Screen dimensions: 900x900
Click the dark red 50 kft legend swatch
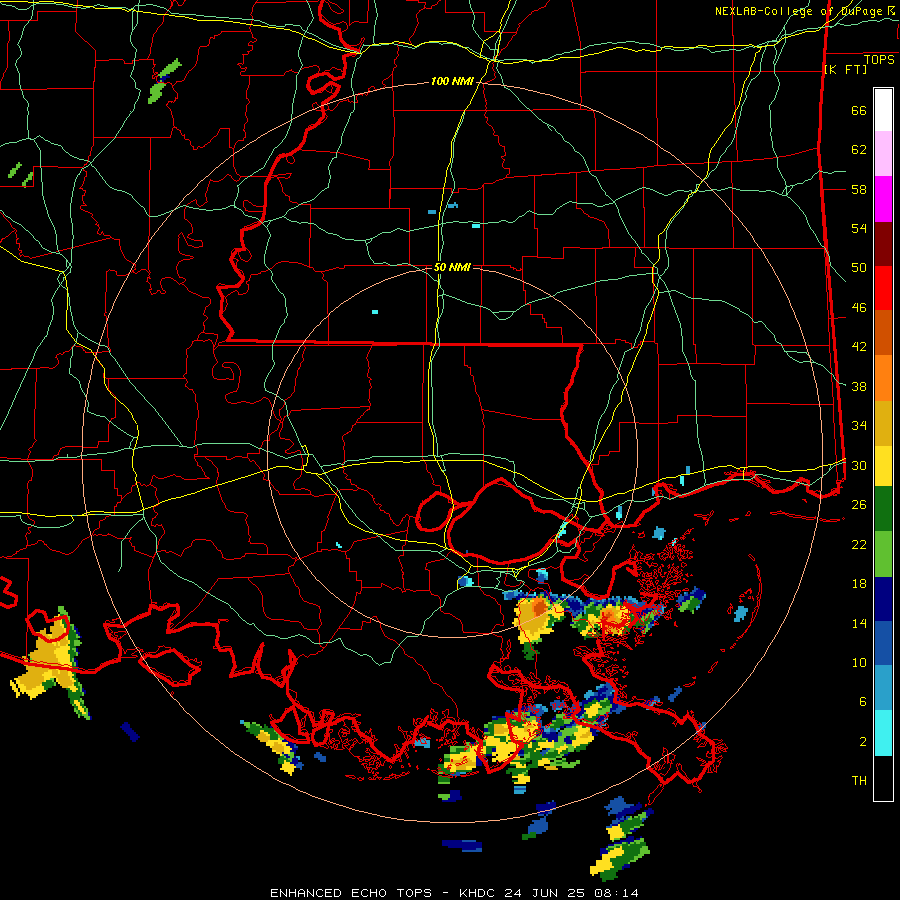click(883, 244)
